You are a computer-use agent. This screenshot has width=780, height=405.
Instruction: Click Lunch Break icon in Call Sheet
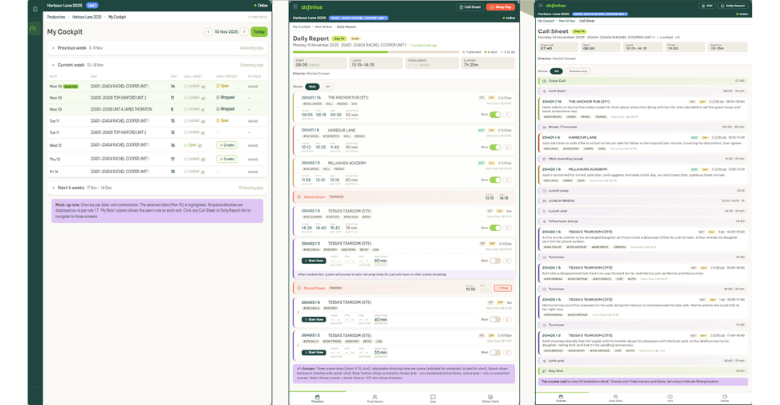(544, 201)
